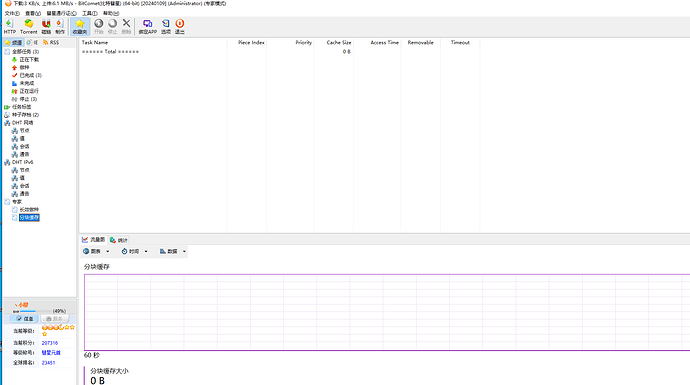Viewport: 690px width, 385px height.
Task: Sort by Removable column header
Action: tap(421, 43)
